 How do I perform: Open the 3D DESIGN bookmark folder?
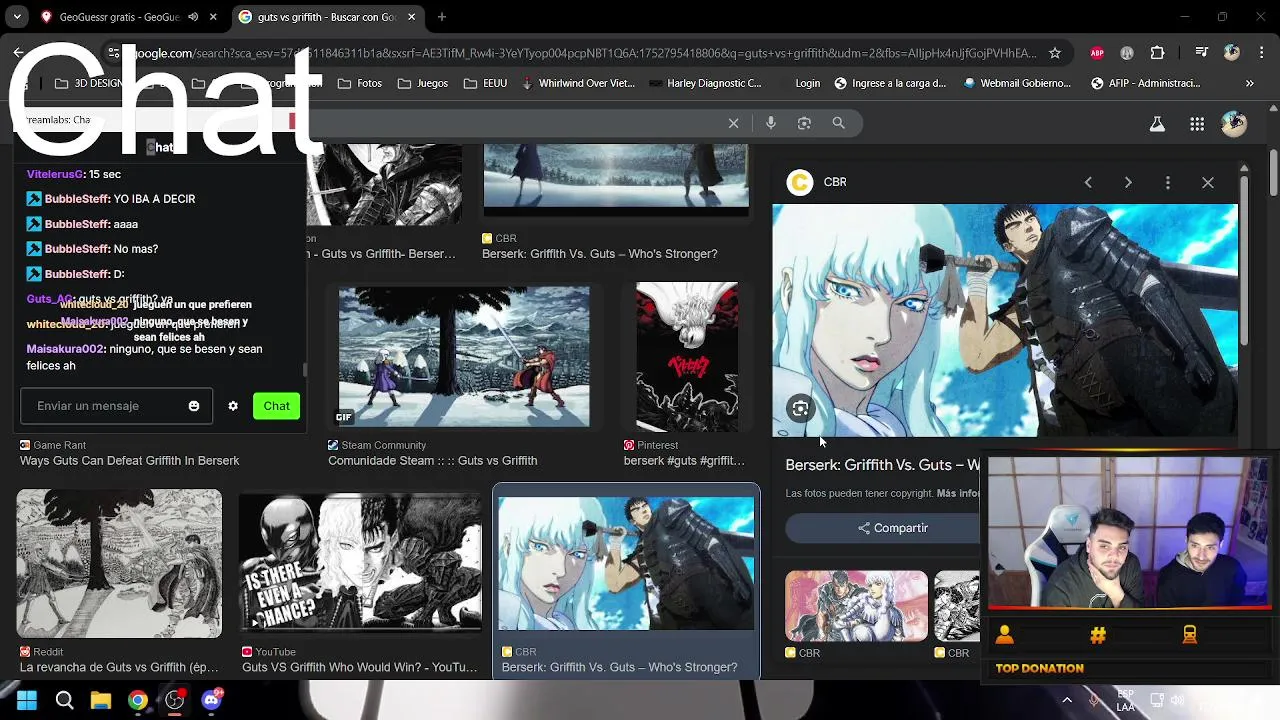click(90, 84)
